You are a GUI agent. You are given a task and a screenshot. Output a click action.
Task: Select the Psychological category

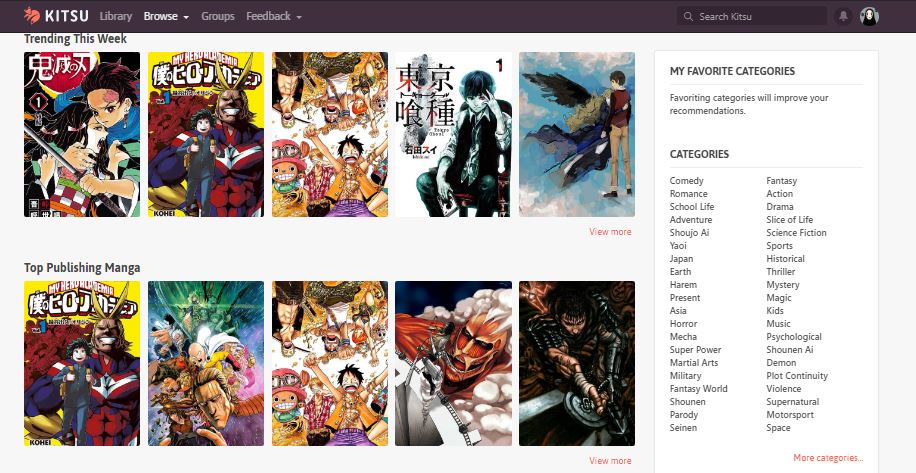(x=794, y=337)
